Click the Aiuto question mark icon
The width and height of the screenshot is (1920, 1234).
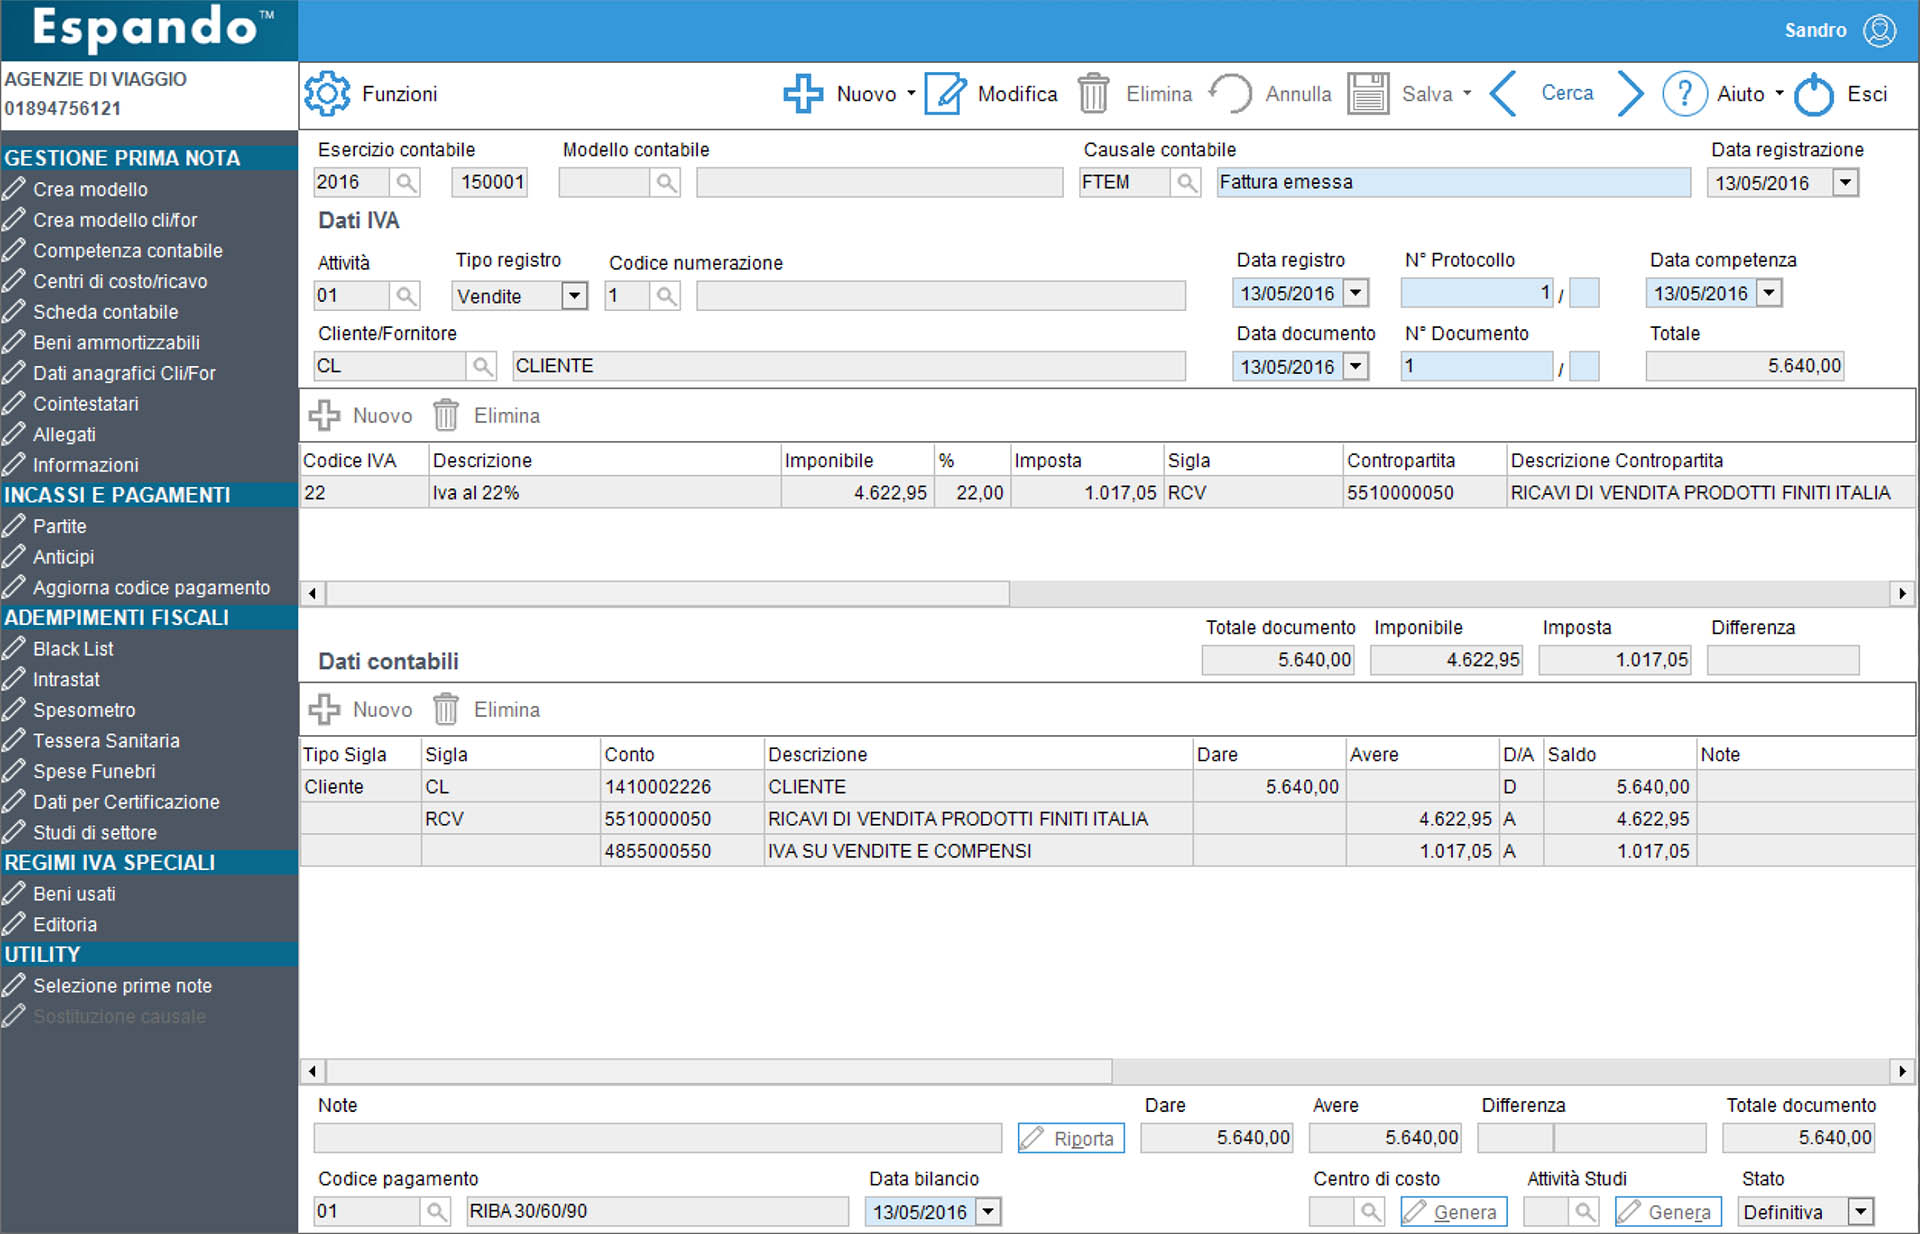(x=1684, y=94)
